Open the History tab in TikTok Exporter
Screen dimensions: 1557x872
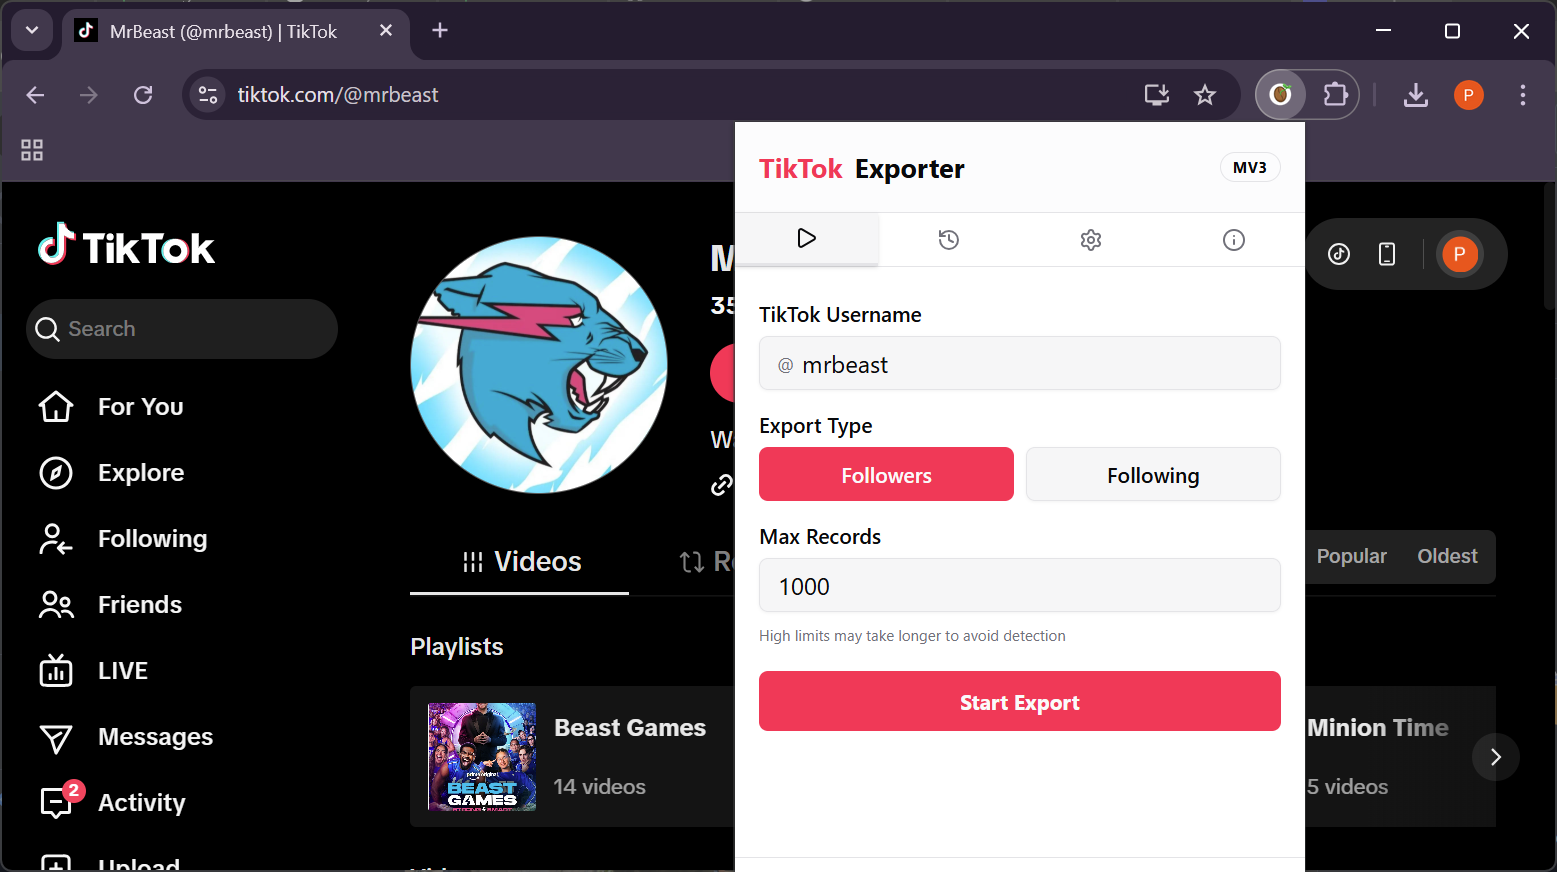click(x=949, y=240)
